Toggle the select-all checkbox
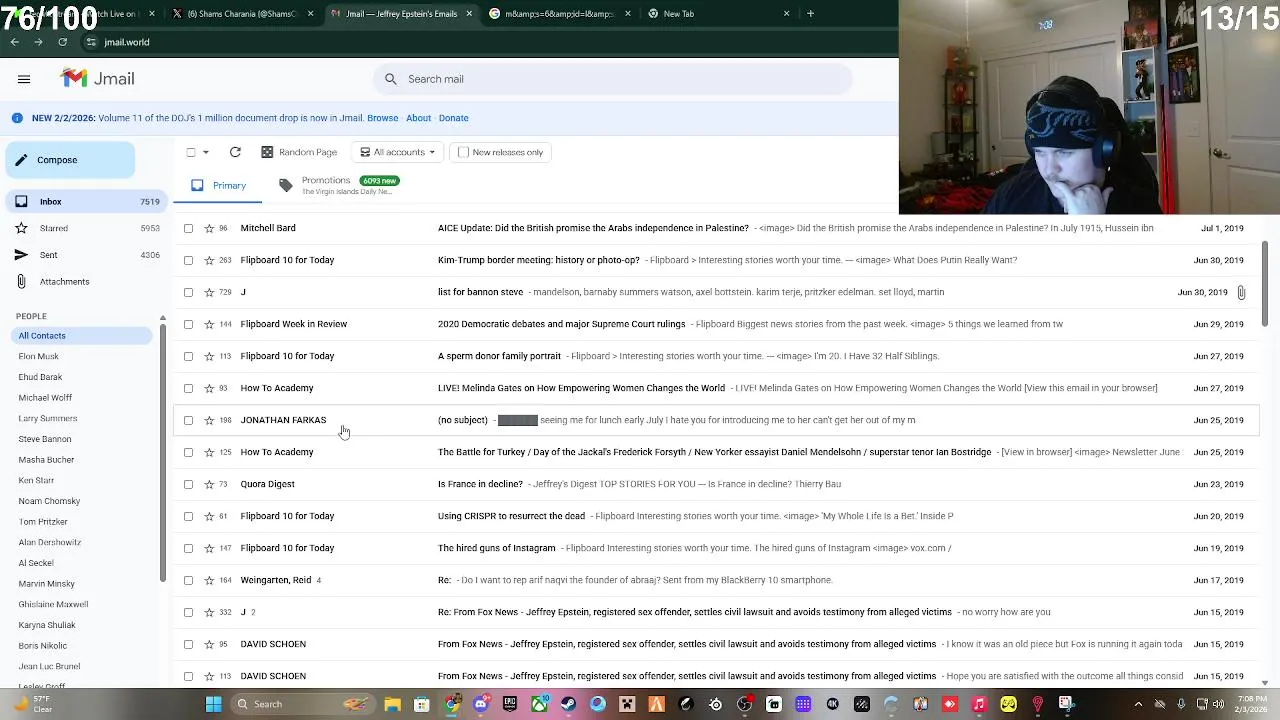Screen dimensions: 1280x720 [190, 152]
